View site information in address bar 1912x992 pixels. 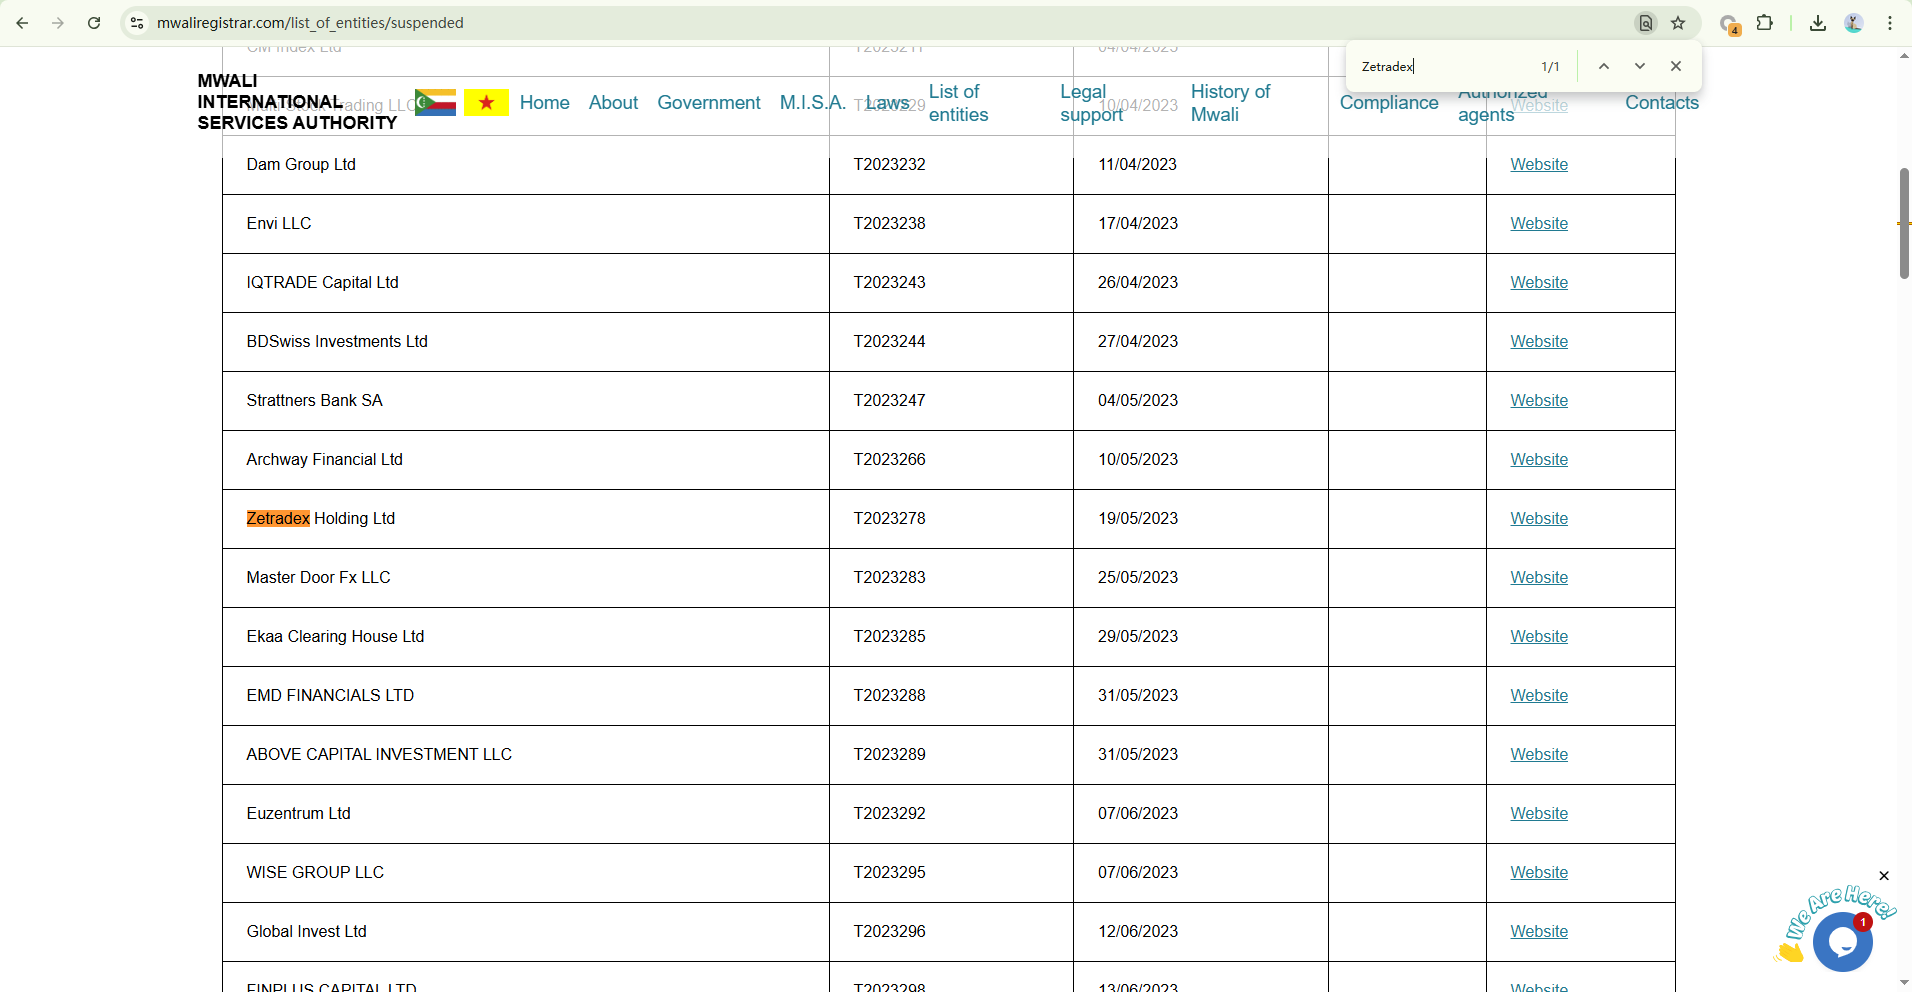point(137,23)
